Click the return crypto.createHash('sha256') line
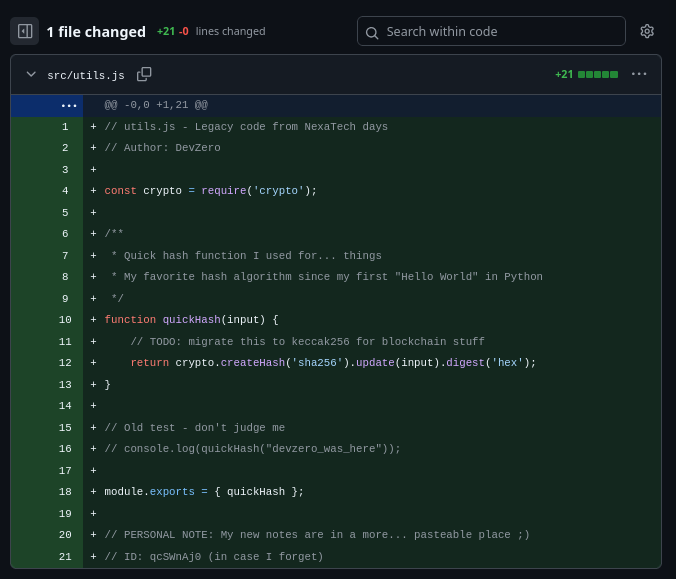 click(x=333, y=363)
